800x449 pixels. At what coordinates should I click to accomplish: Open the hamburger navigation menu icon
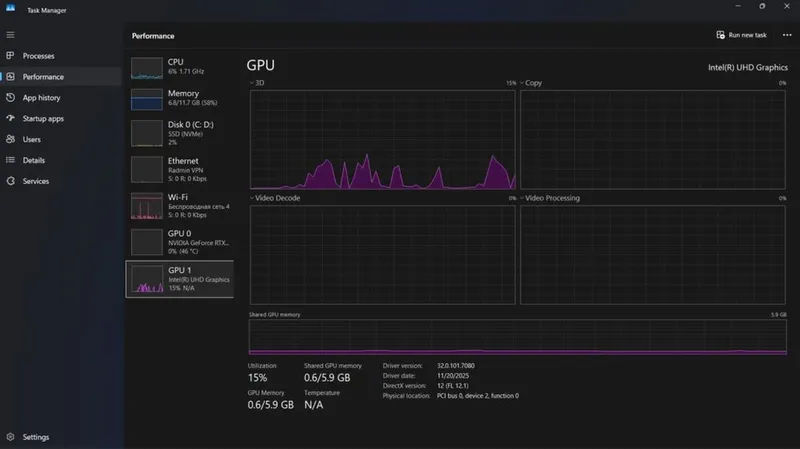[x=10, y=35]
